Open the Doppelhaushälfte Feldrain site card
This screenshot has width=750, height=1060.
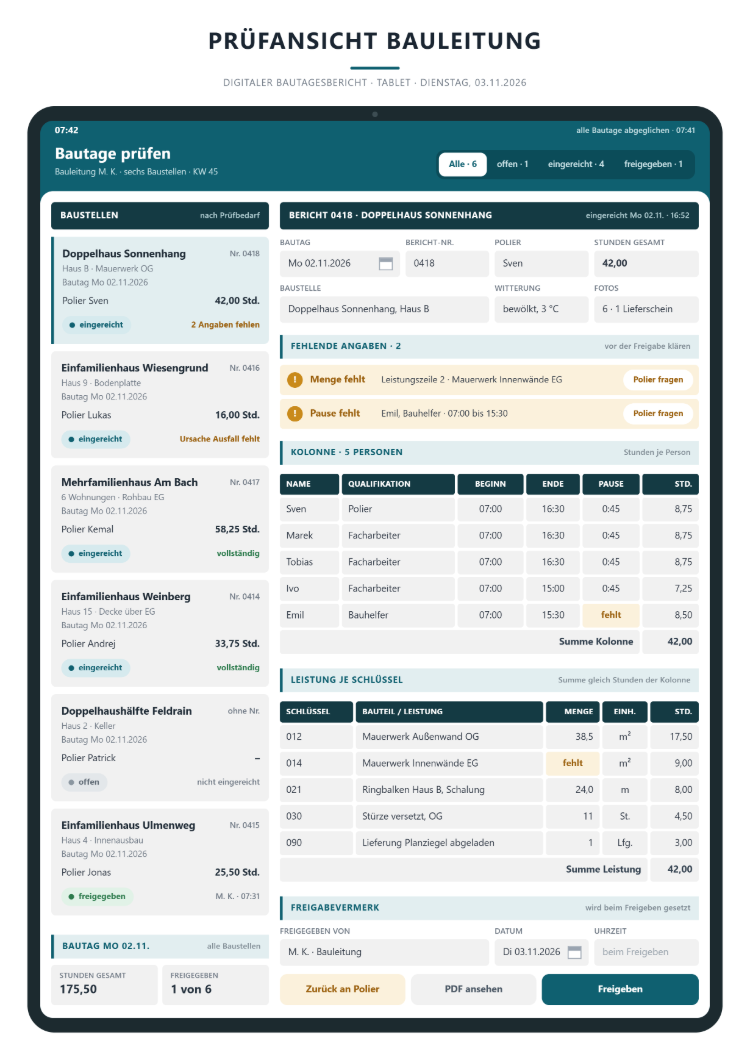(160, 747)
